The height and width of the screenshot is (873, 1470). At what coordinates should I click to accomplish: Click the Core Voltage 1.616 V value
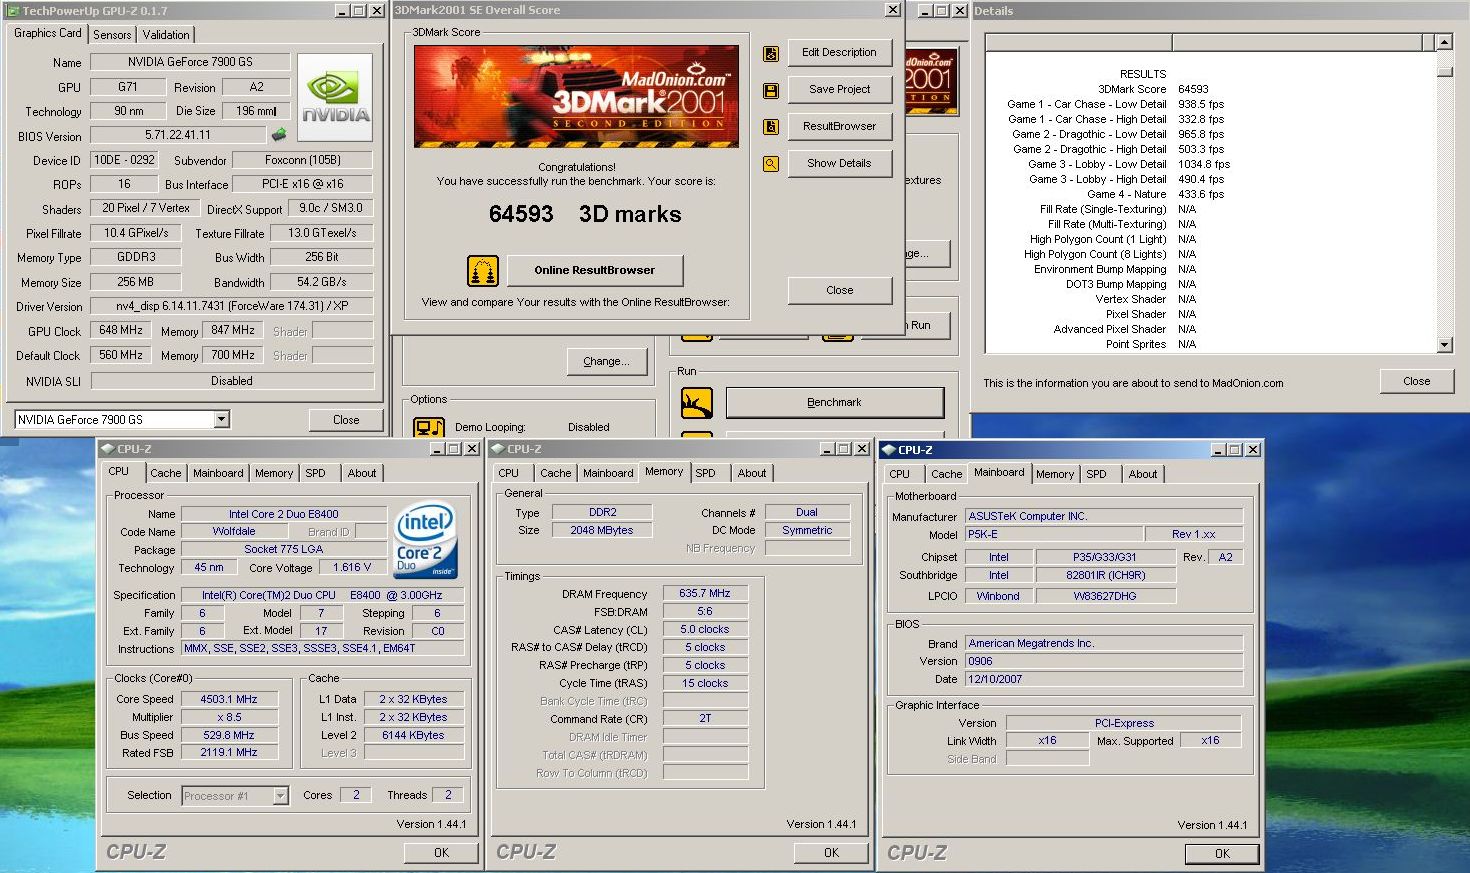pos(352,568)
